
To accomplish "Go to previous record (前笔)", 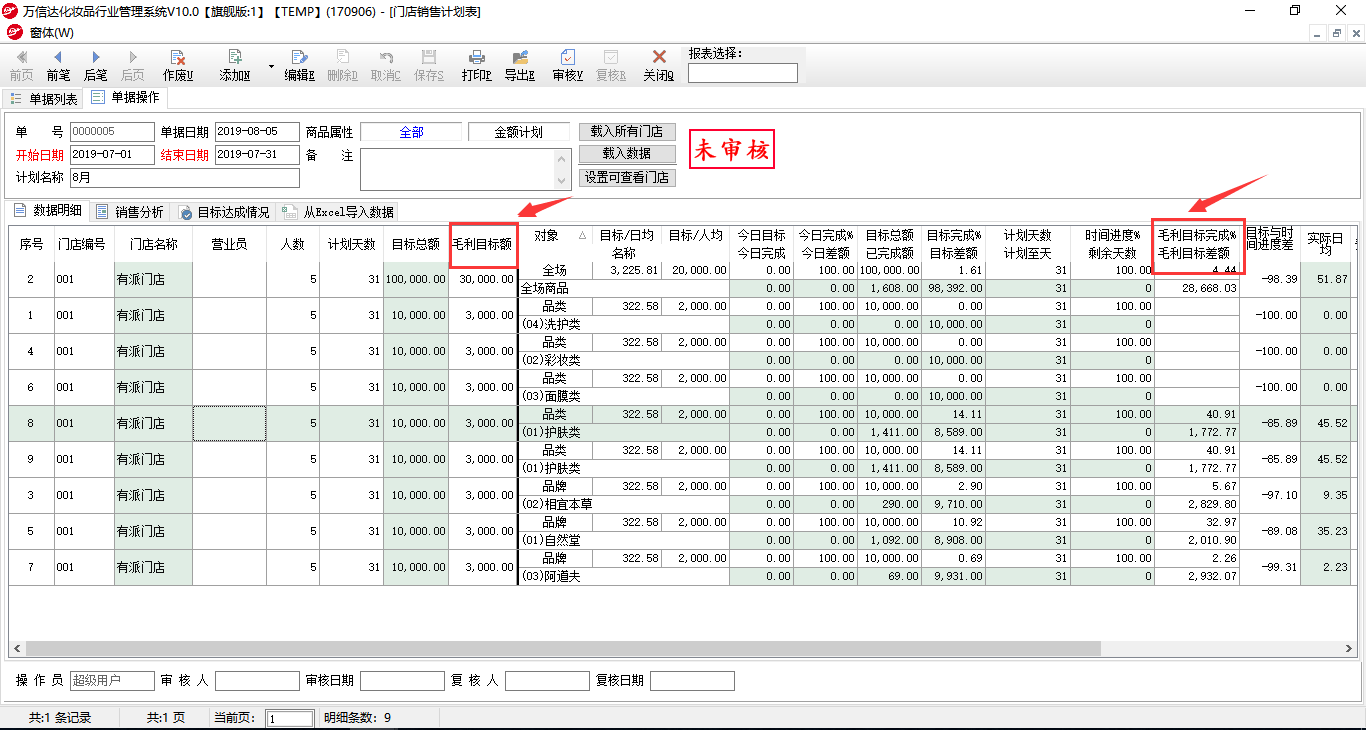I will point(58,65).
